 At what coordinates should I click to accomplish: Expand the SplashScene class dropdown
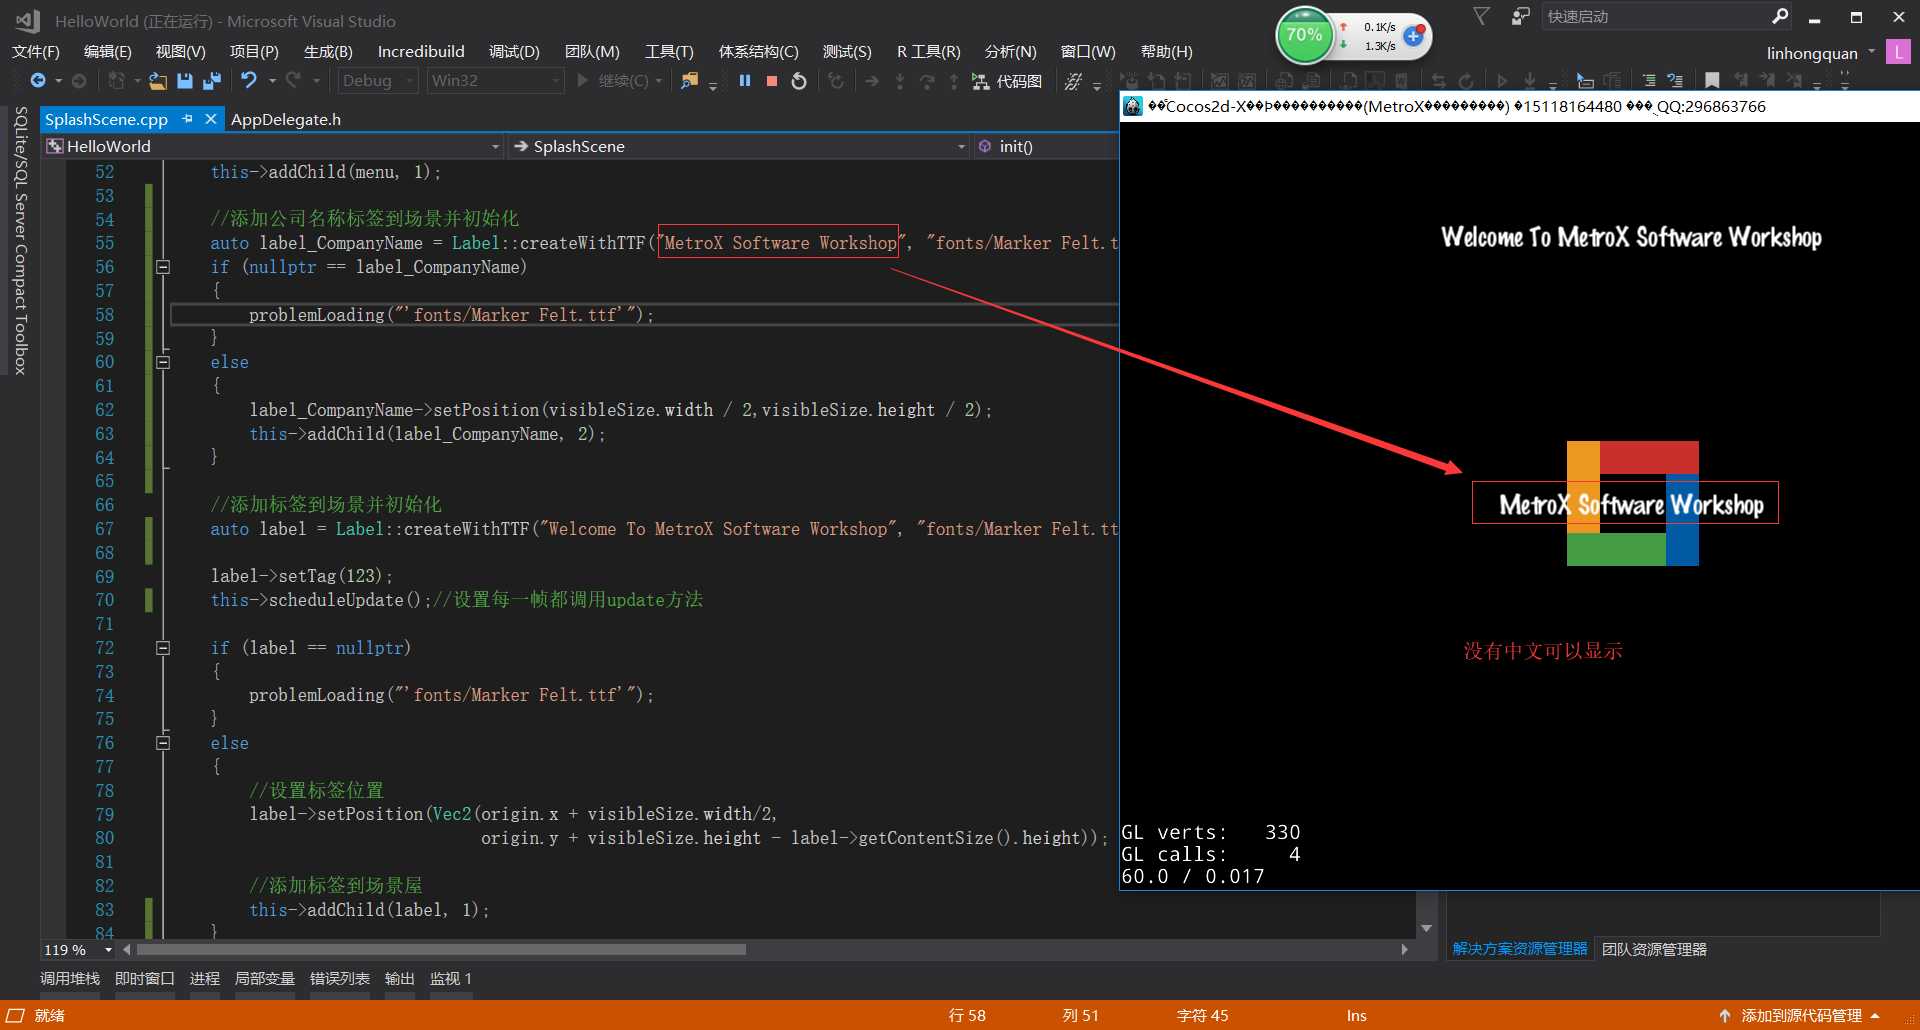[x=961, y=147]
